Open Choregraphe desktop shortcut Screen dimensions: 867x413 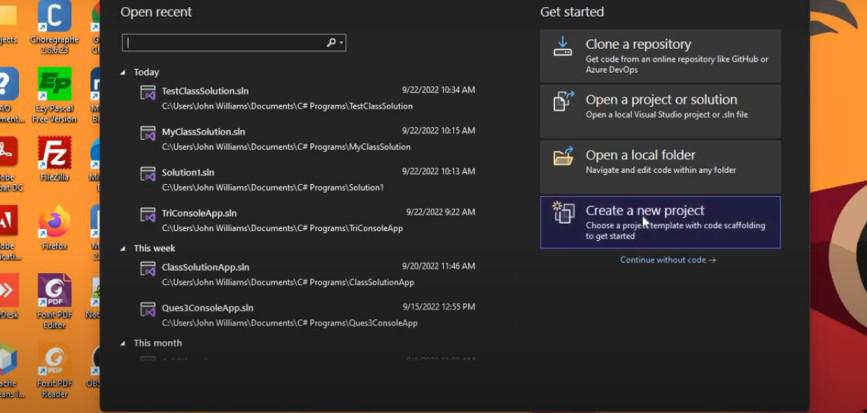pos(54,28)
